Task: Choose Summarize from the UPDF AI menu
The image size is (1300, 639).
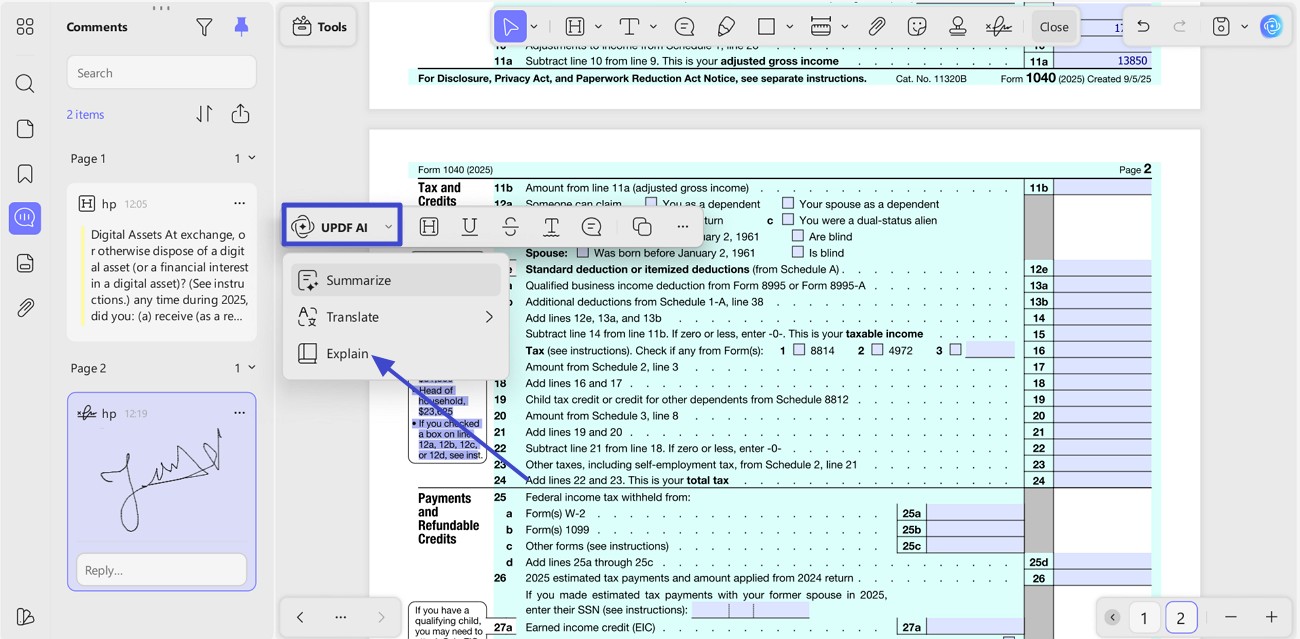Action: (396, 280)
